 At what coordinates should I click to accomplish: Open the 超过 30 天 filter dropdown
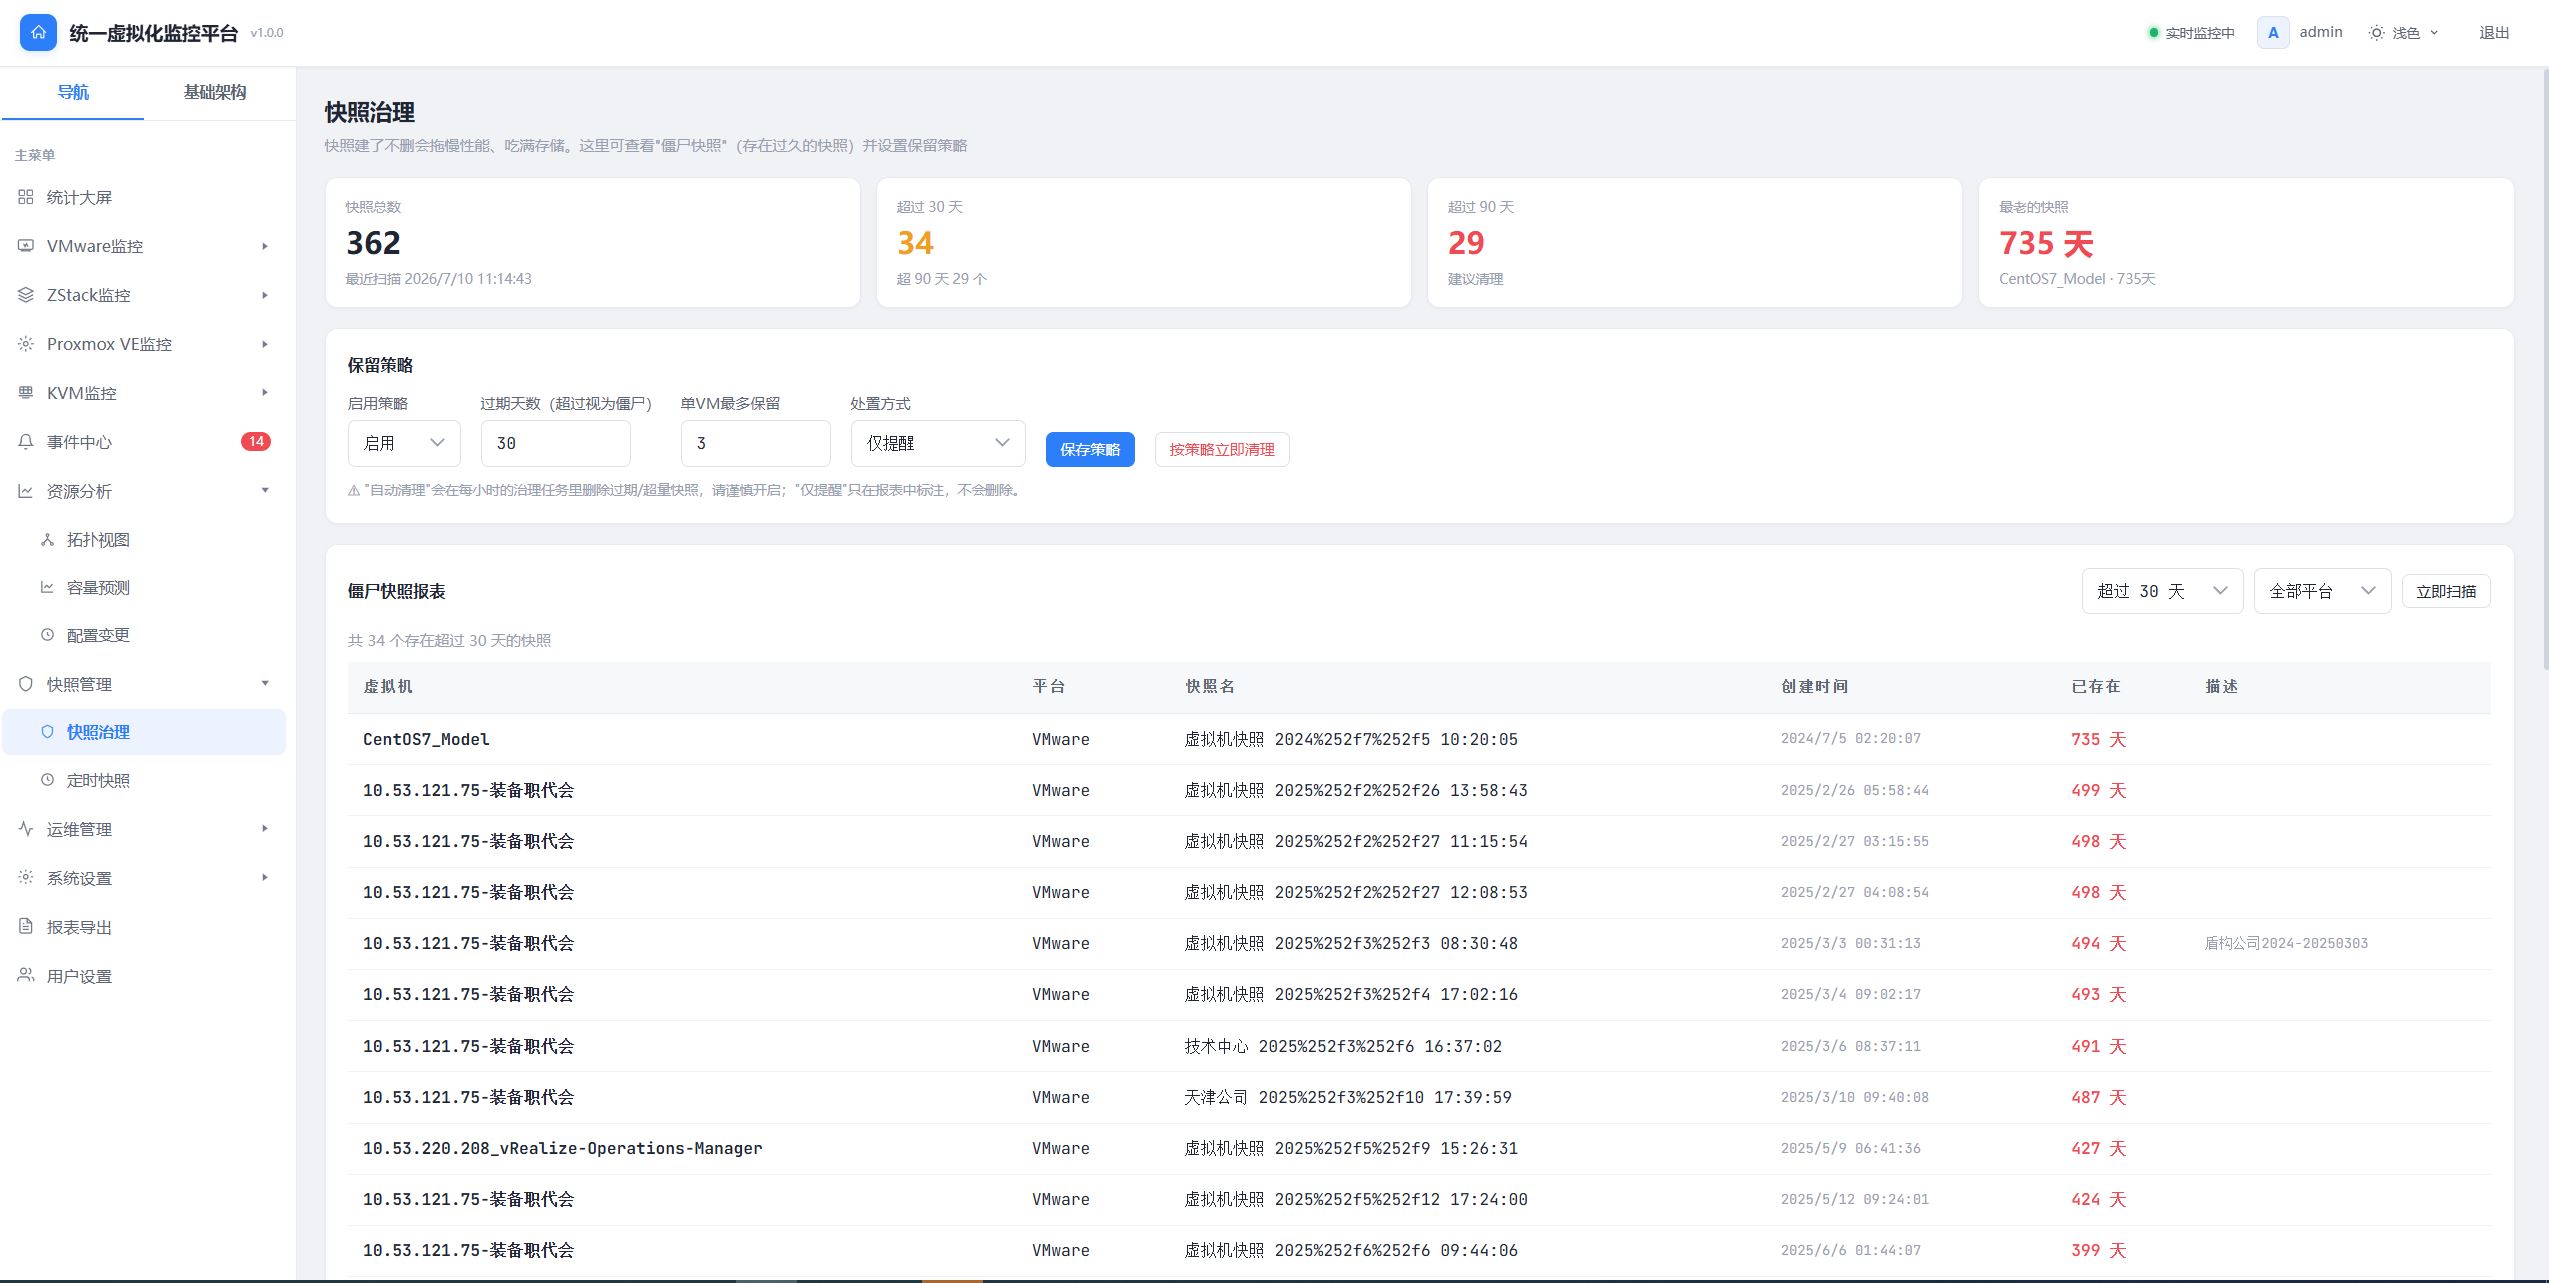click(2162, 591)
